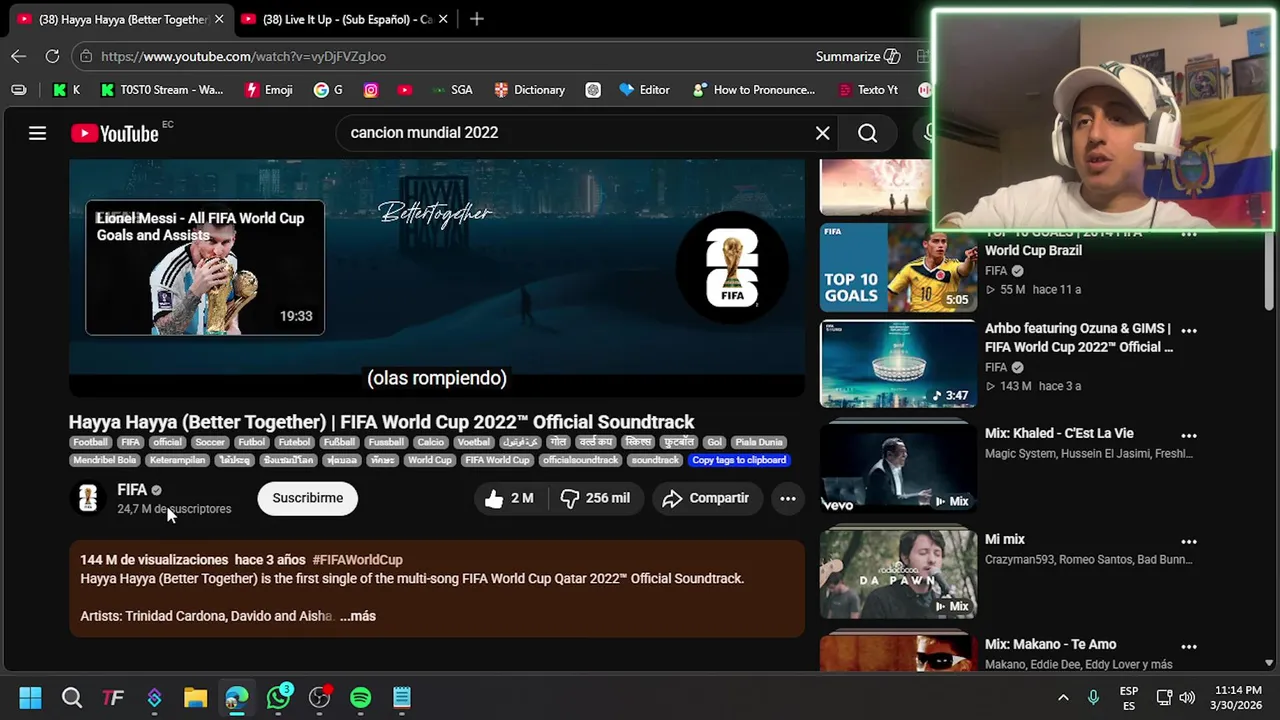The height and width of the screenshot is (720, 1280).
Task: Open the Khaled C'Est La Vie mix thumbnail
Action: [898, 469]
